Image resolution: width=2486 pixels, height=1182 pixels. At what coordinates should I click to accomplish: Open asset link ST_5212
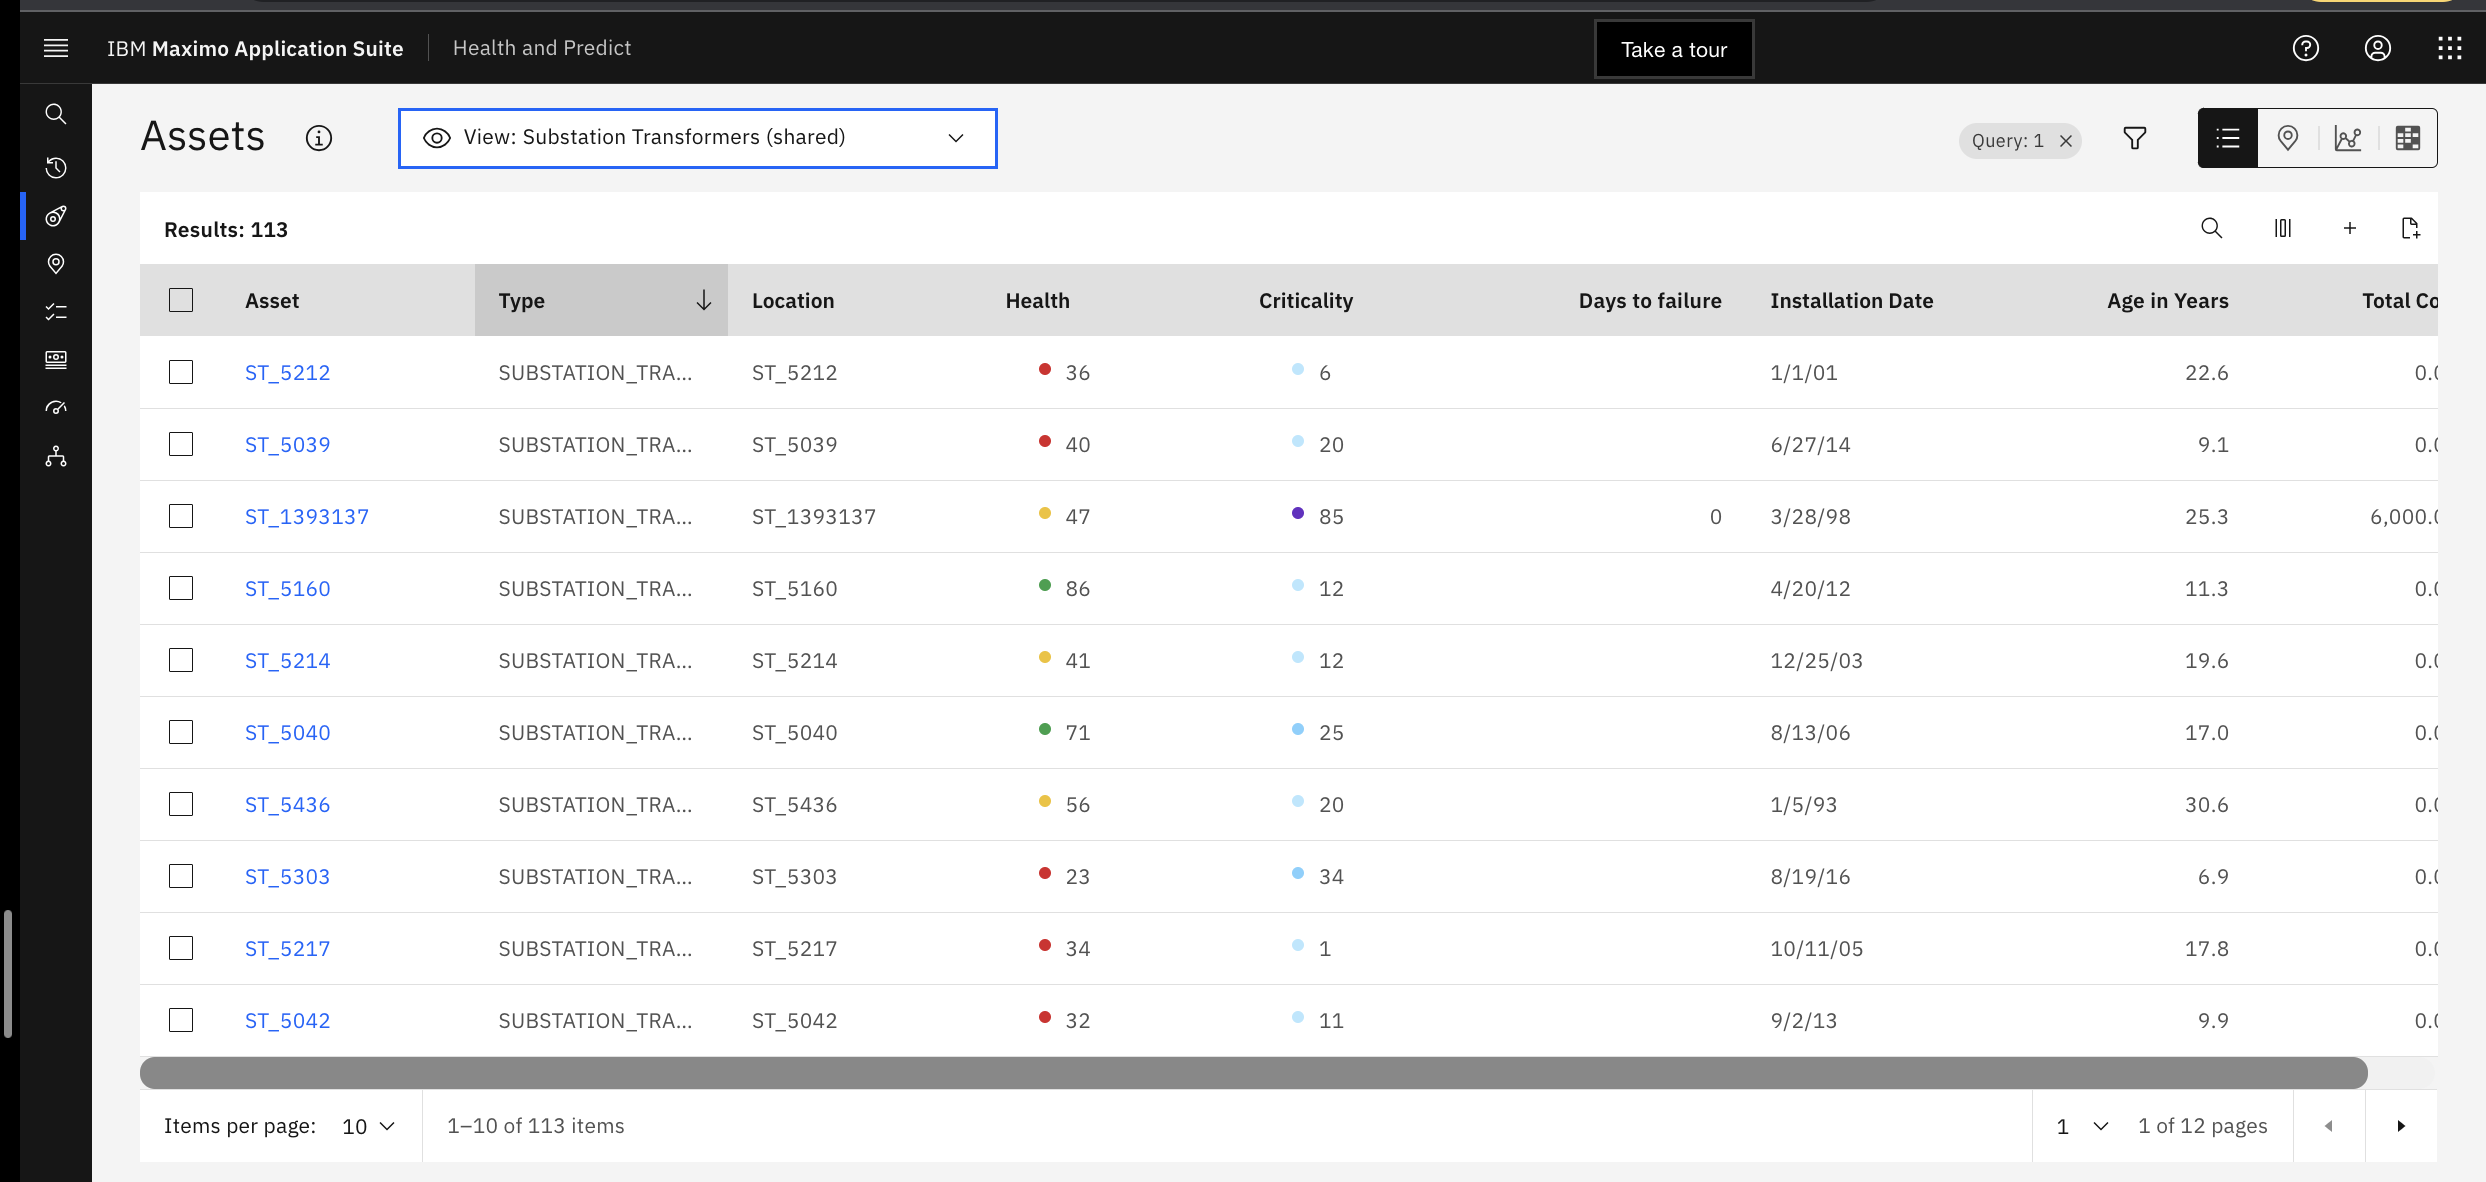tap(287, 372)
